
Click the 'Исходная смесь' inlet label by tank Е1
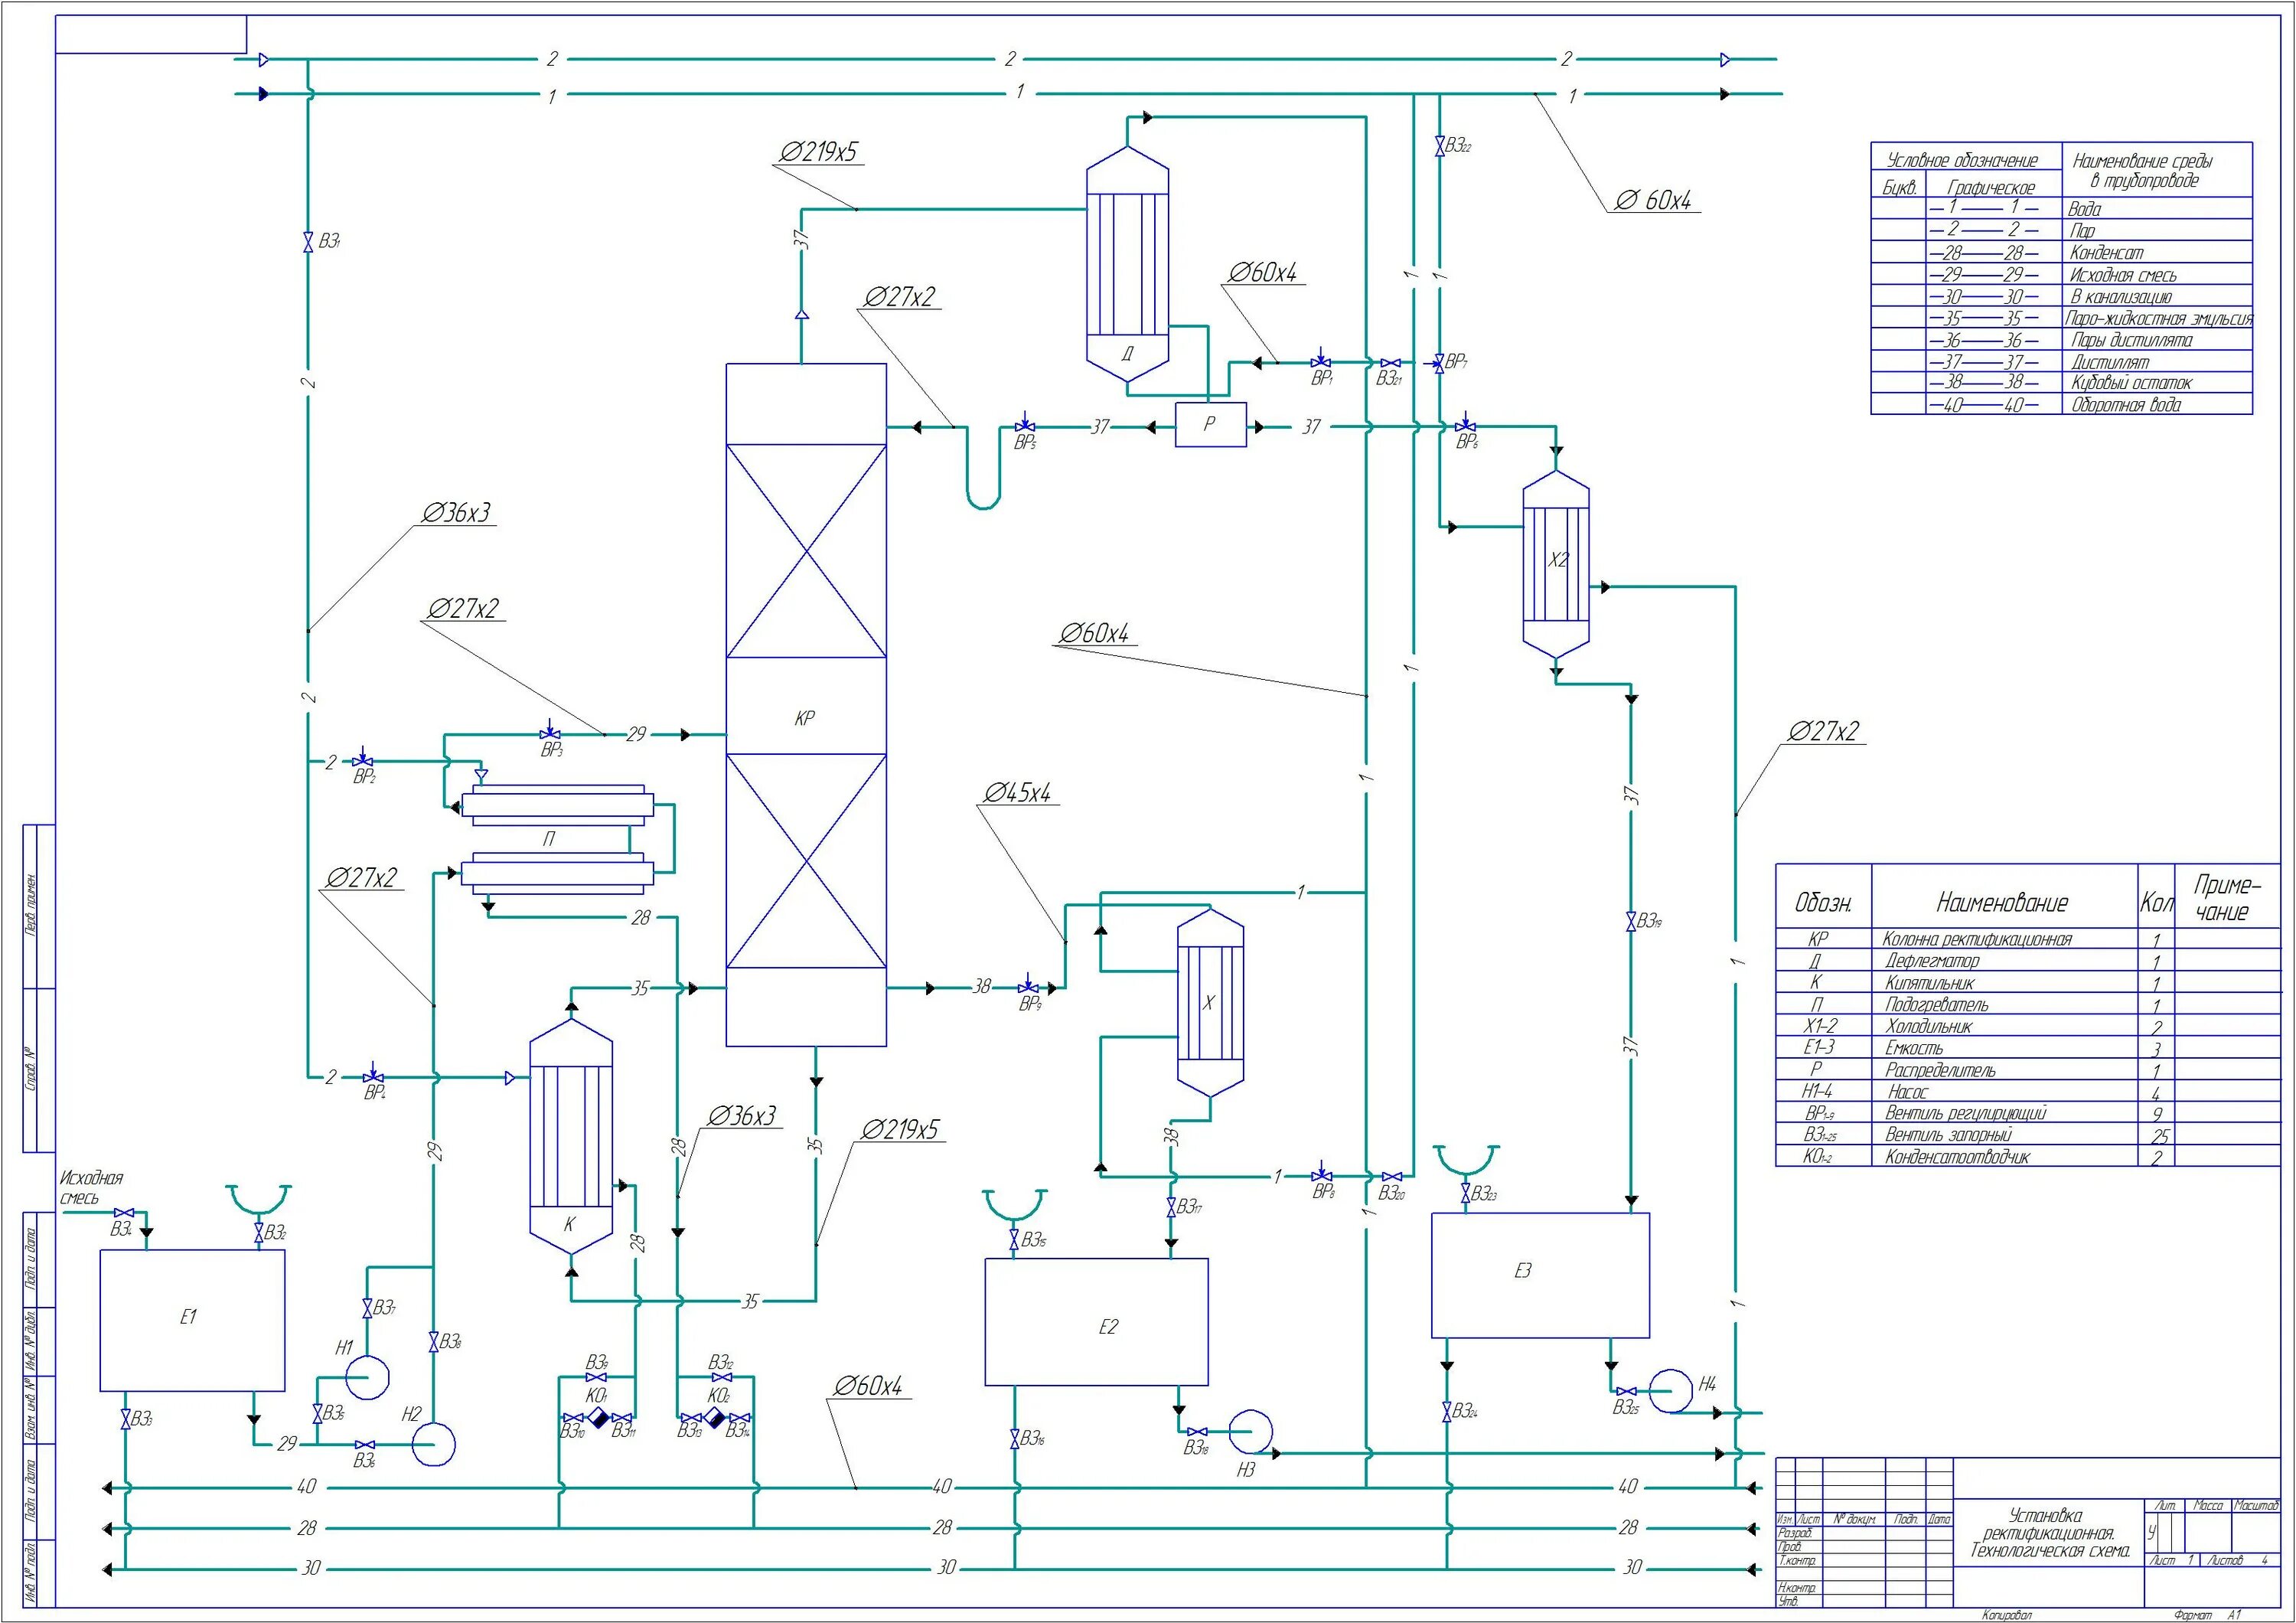tap(91, 1187)
